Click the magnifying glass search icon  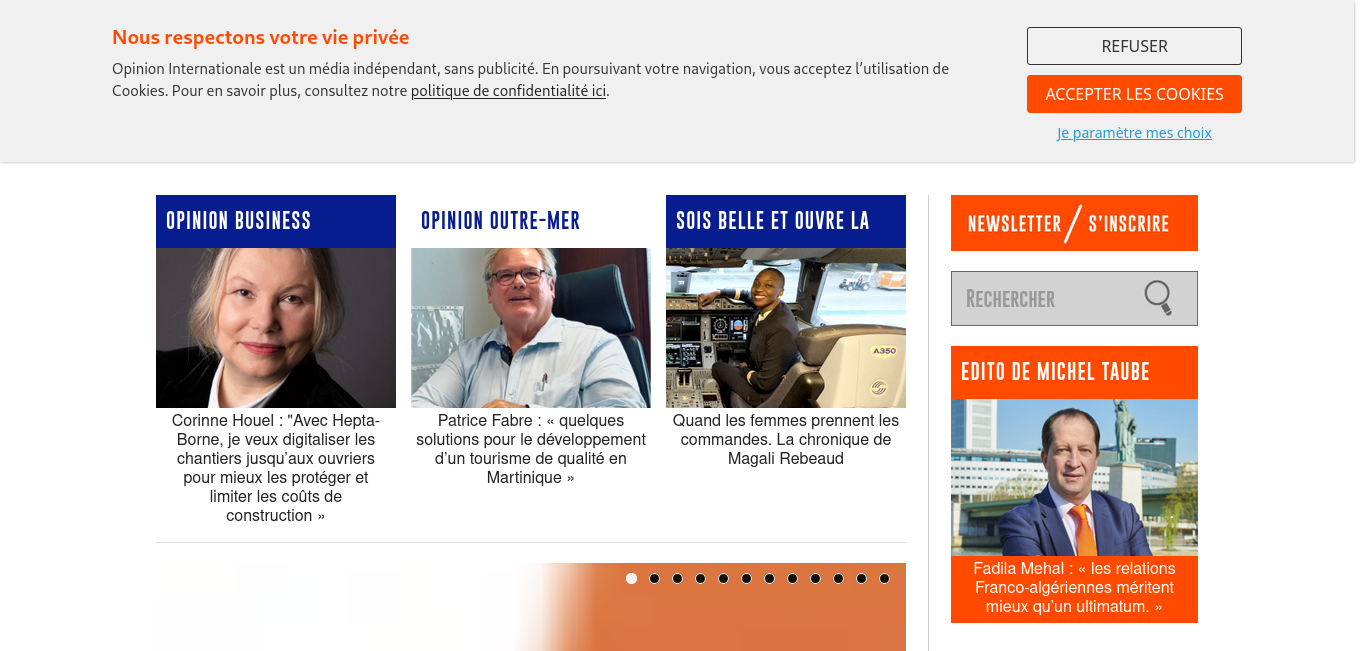pyautogui.click(x=1158, y=298)
